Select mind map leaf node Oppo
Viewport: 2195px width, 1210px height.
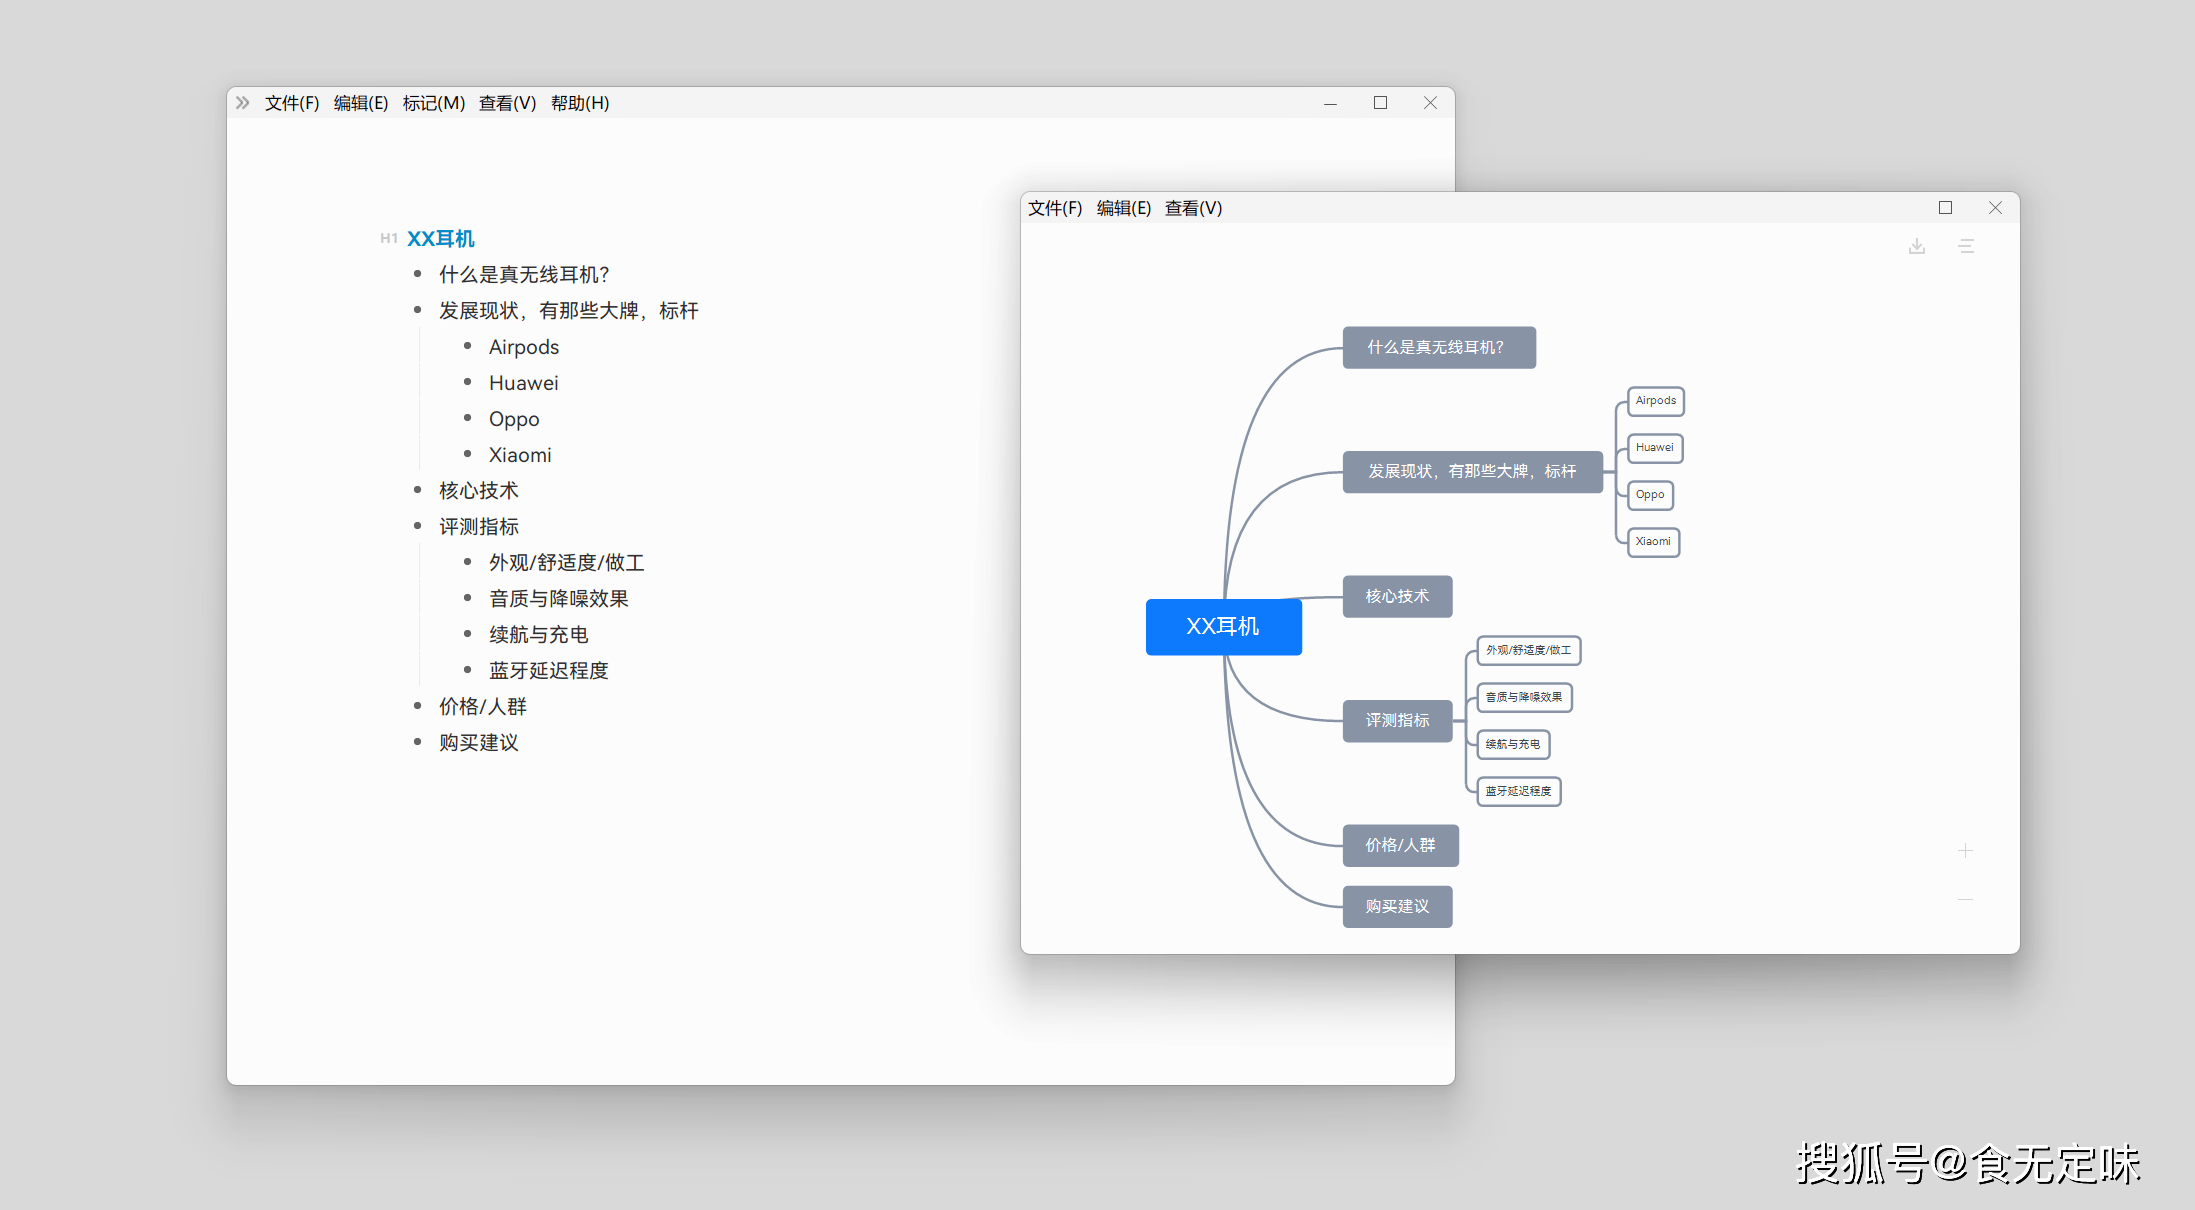tap(1650, 495)
